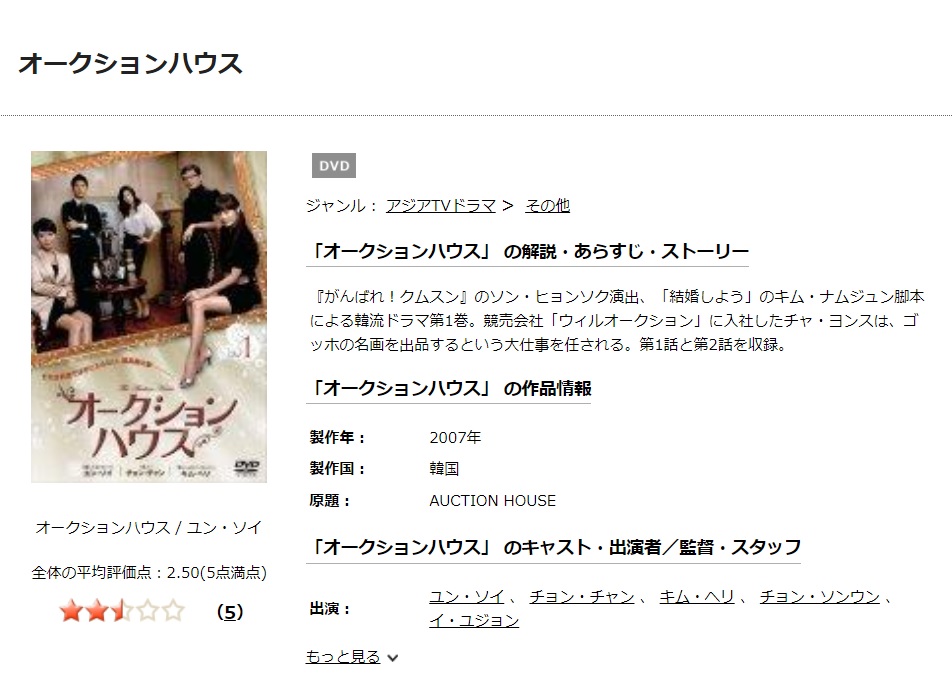The image size is (952, 688).
Task: Open the イ・ユジョン cast link
Action: pos(474,621)
